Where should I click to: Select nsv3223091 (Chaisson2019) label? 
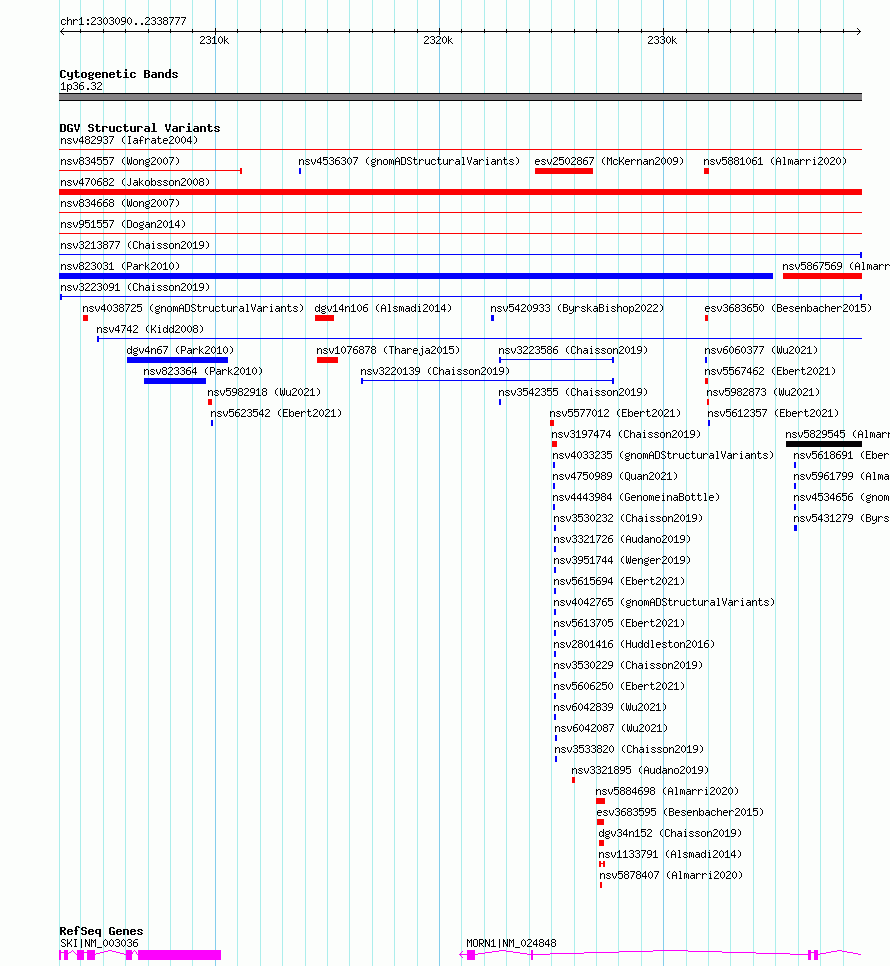(135, 287)
